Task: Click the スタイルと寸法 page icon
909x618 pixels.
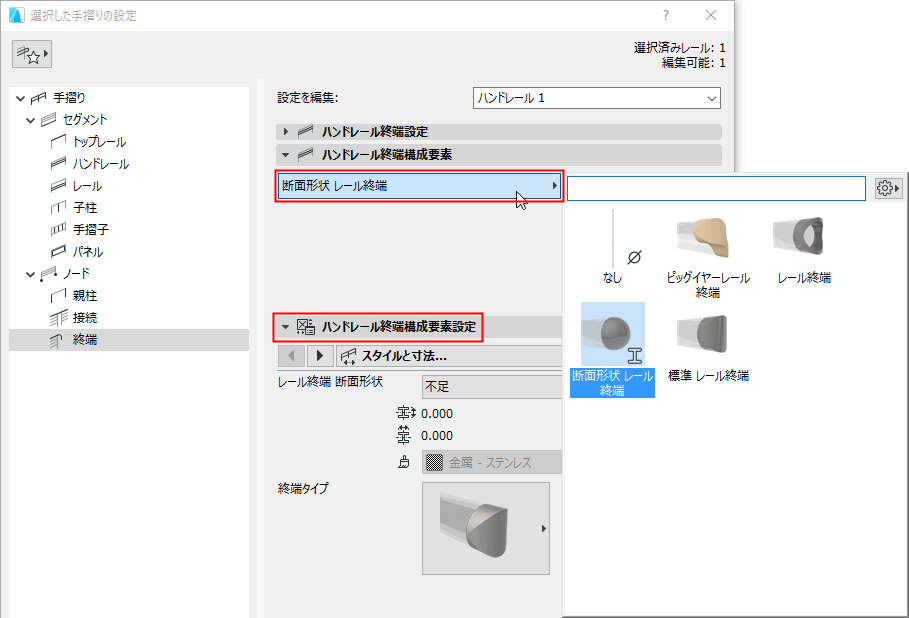Action: click(x=348, y=356)
